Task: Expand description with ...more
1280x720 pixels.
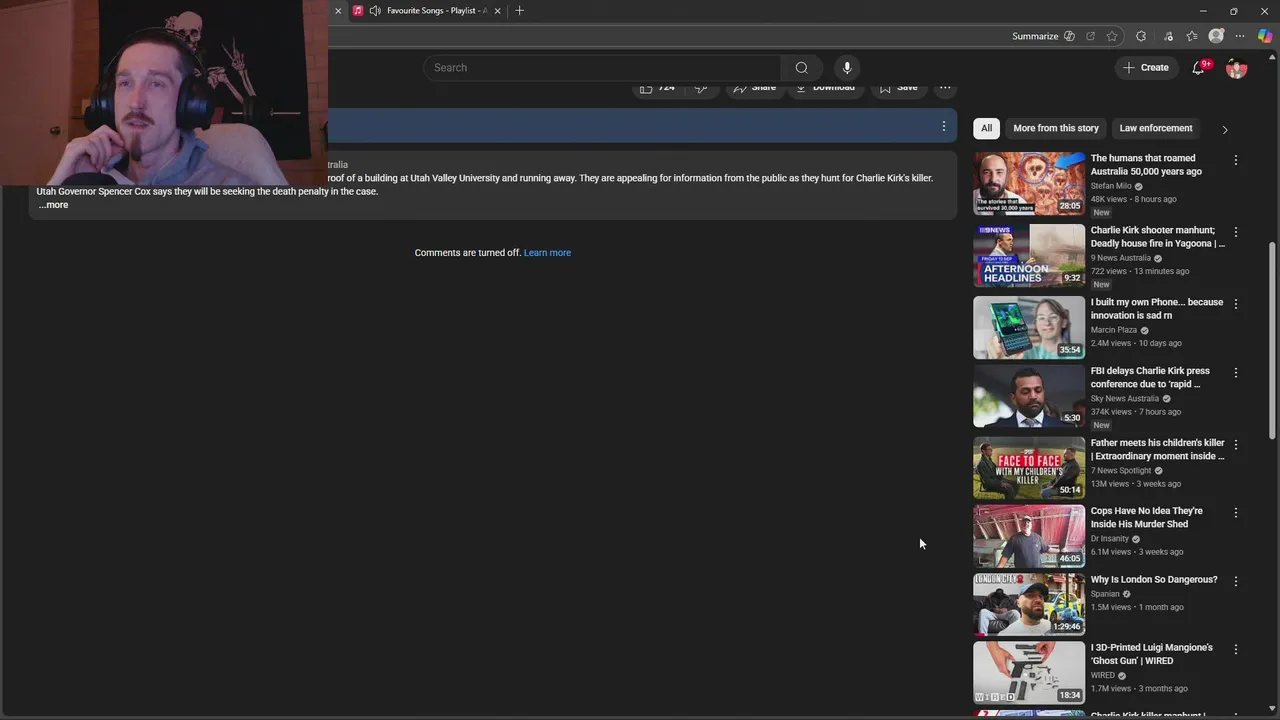Action: pos(54,205)
